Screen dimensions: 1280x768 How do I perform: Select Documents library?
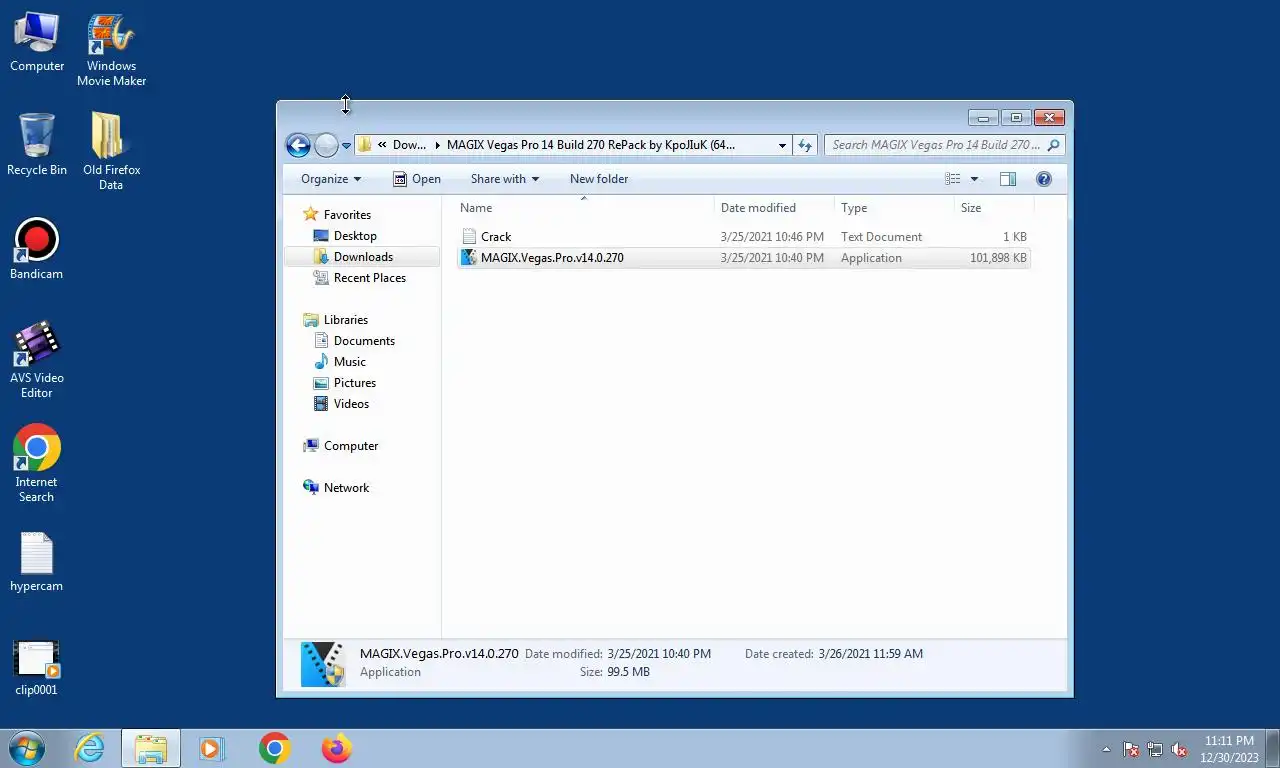[364, 341]
